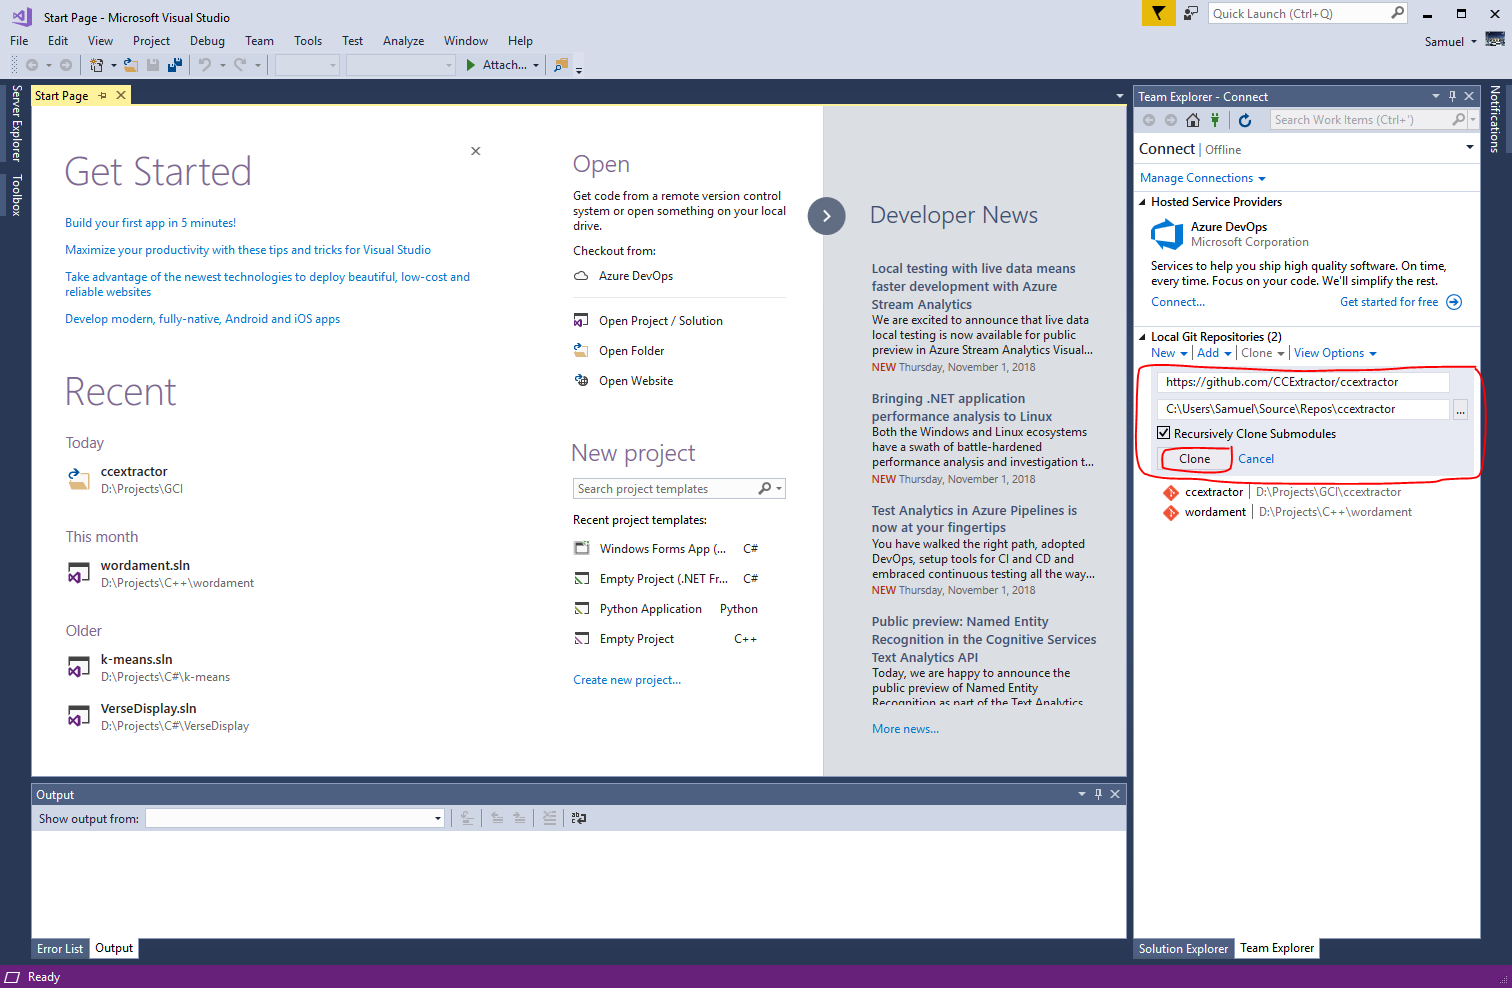Image resolution: width=1512 pixels, height=988 pixels.
Task: Pin the Start Page tab
Action: [x=102, y=96]
